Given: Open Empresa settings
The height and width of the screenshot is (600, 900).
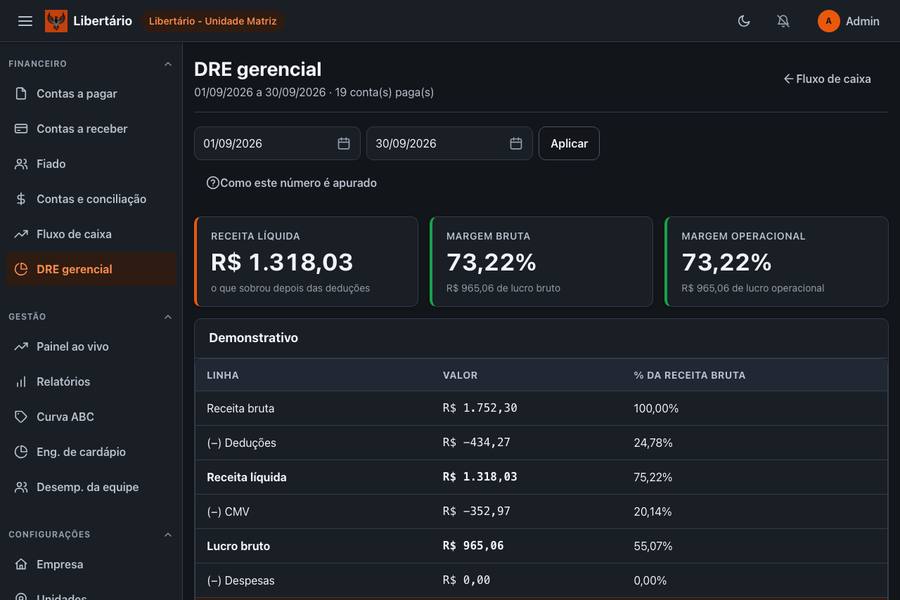Looking at the screenshot, I should tap(91, 564).
